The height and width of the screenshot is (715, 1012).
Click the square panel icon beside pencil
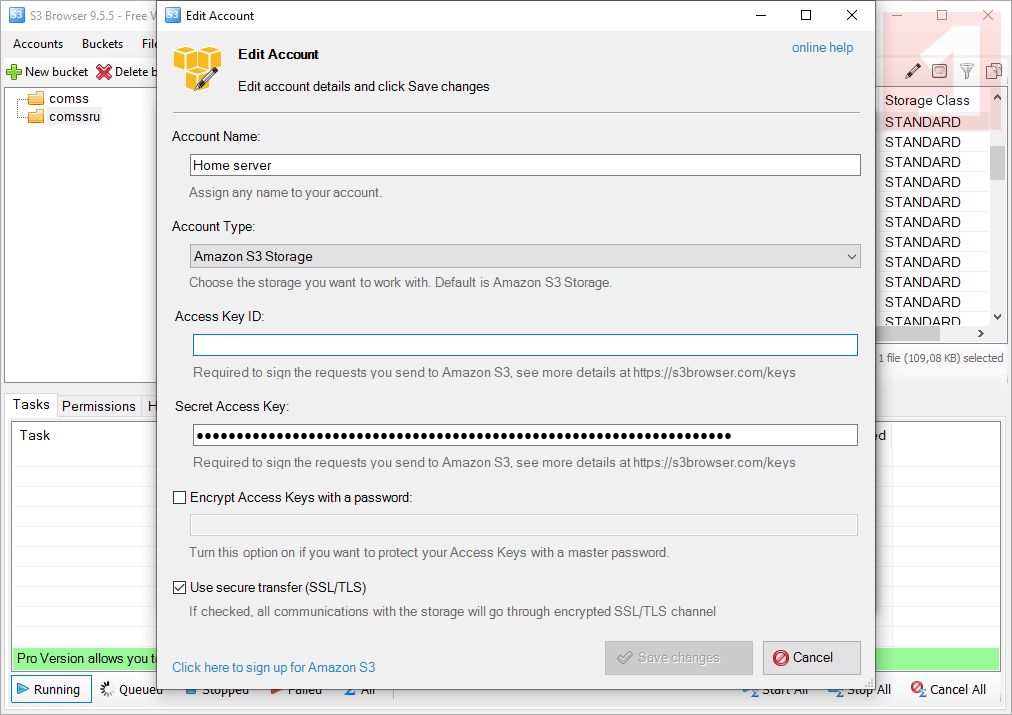point(940,71)
